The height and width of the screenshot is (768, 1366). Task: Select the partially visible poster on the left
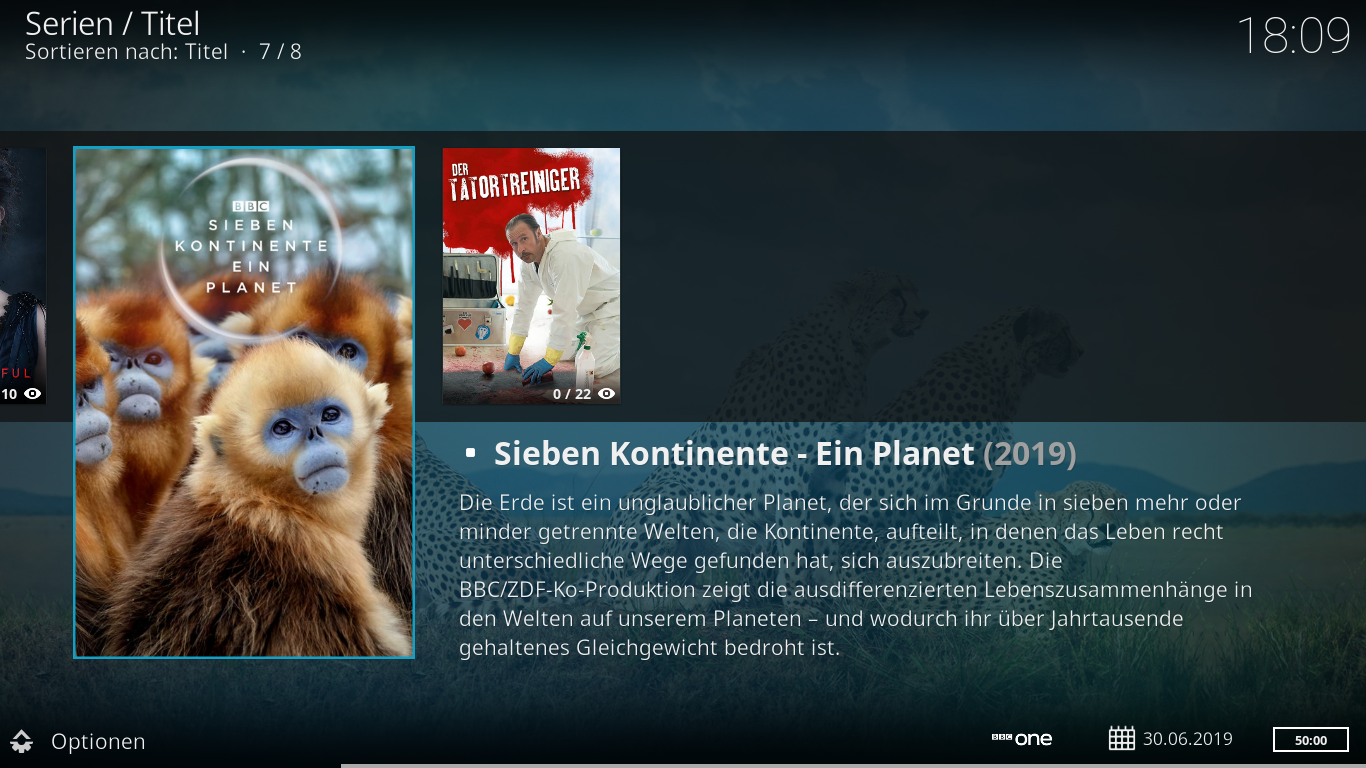pyautogui.click(x=22, y=276)
